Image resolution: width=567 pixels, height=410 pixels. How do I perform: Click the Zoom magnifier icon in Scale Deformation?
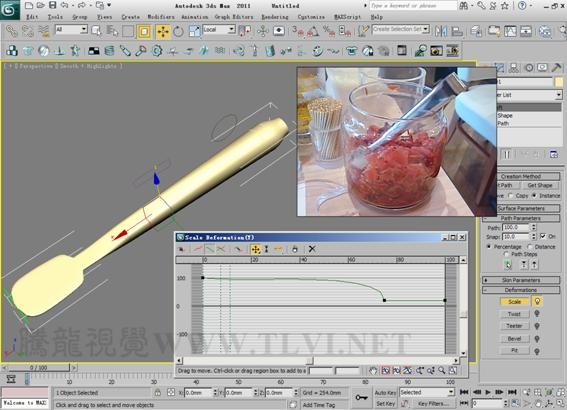point(442,371)
